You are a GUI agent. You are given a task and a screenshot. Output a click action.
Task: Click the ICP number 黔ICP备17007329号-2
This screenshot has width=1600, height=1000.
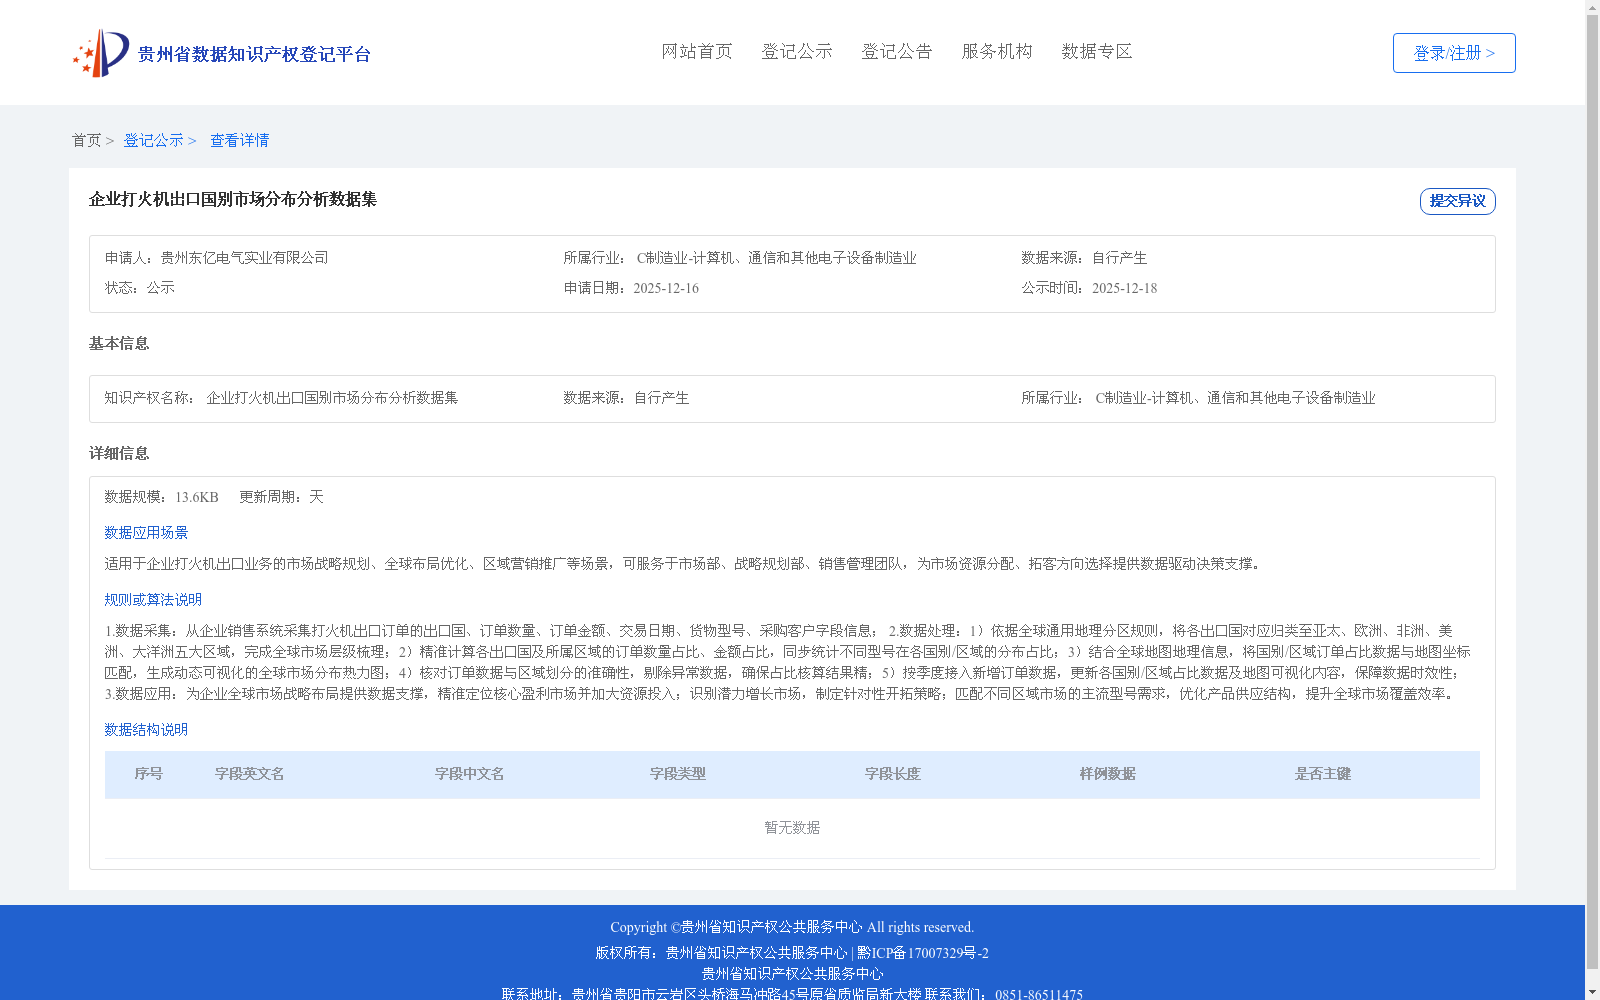coord(923,953)
